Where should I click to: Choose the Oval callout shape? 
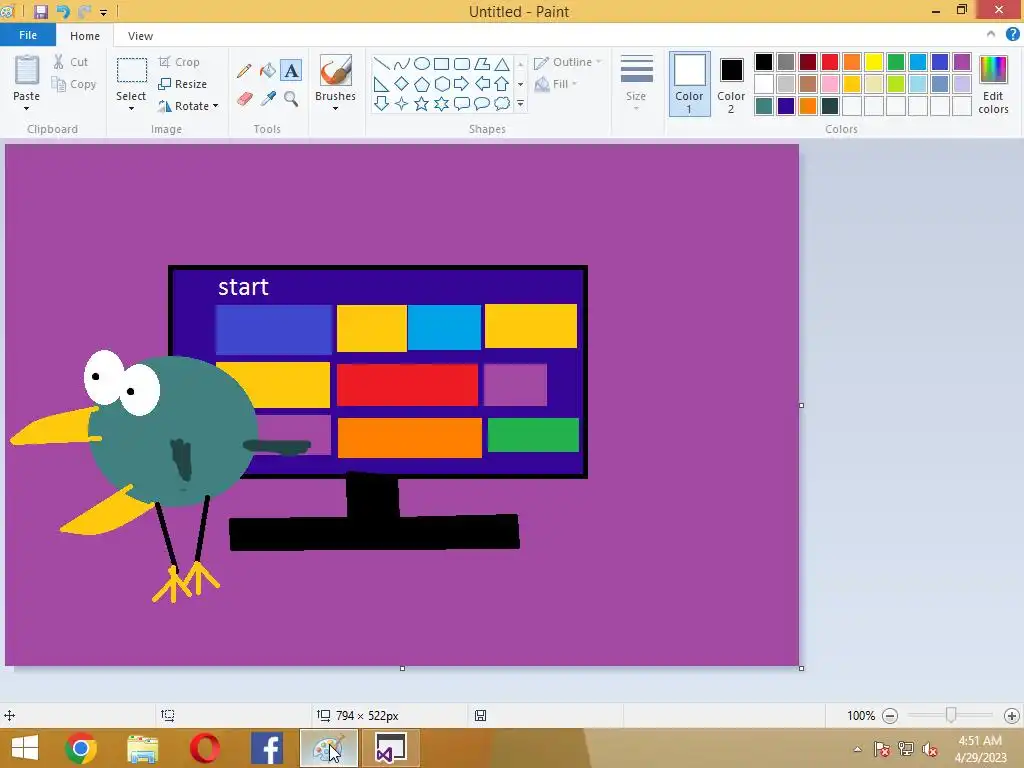(482, 104)
